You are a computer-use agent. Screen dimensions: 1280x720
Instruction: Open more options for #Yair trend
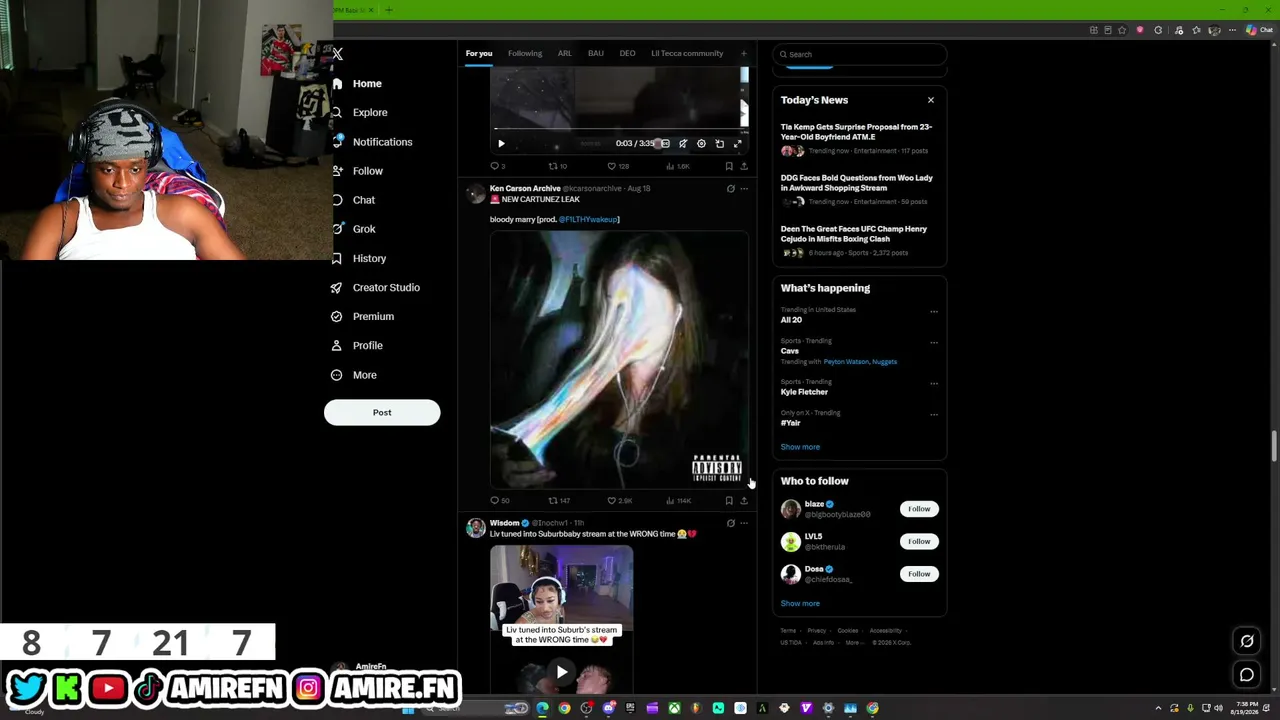pyautogui.click(x=934, y=414)
